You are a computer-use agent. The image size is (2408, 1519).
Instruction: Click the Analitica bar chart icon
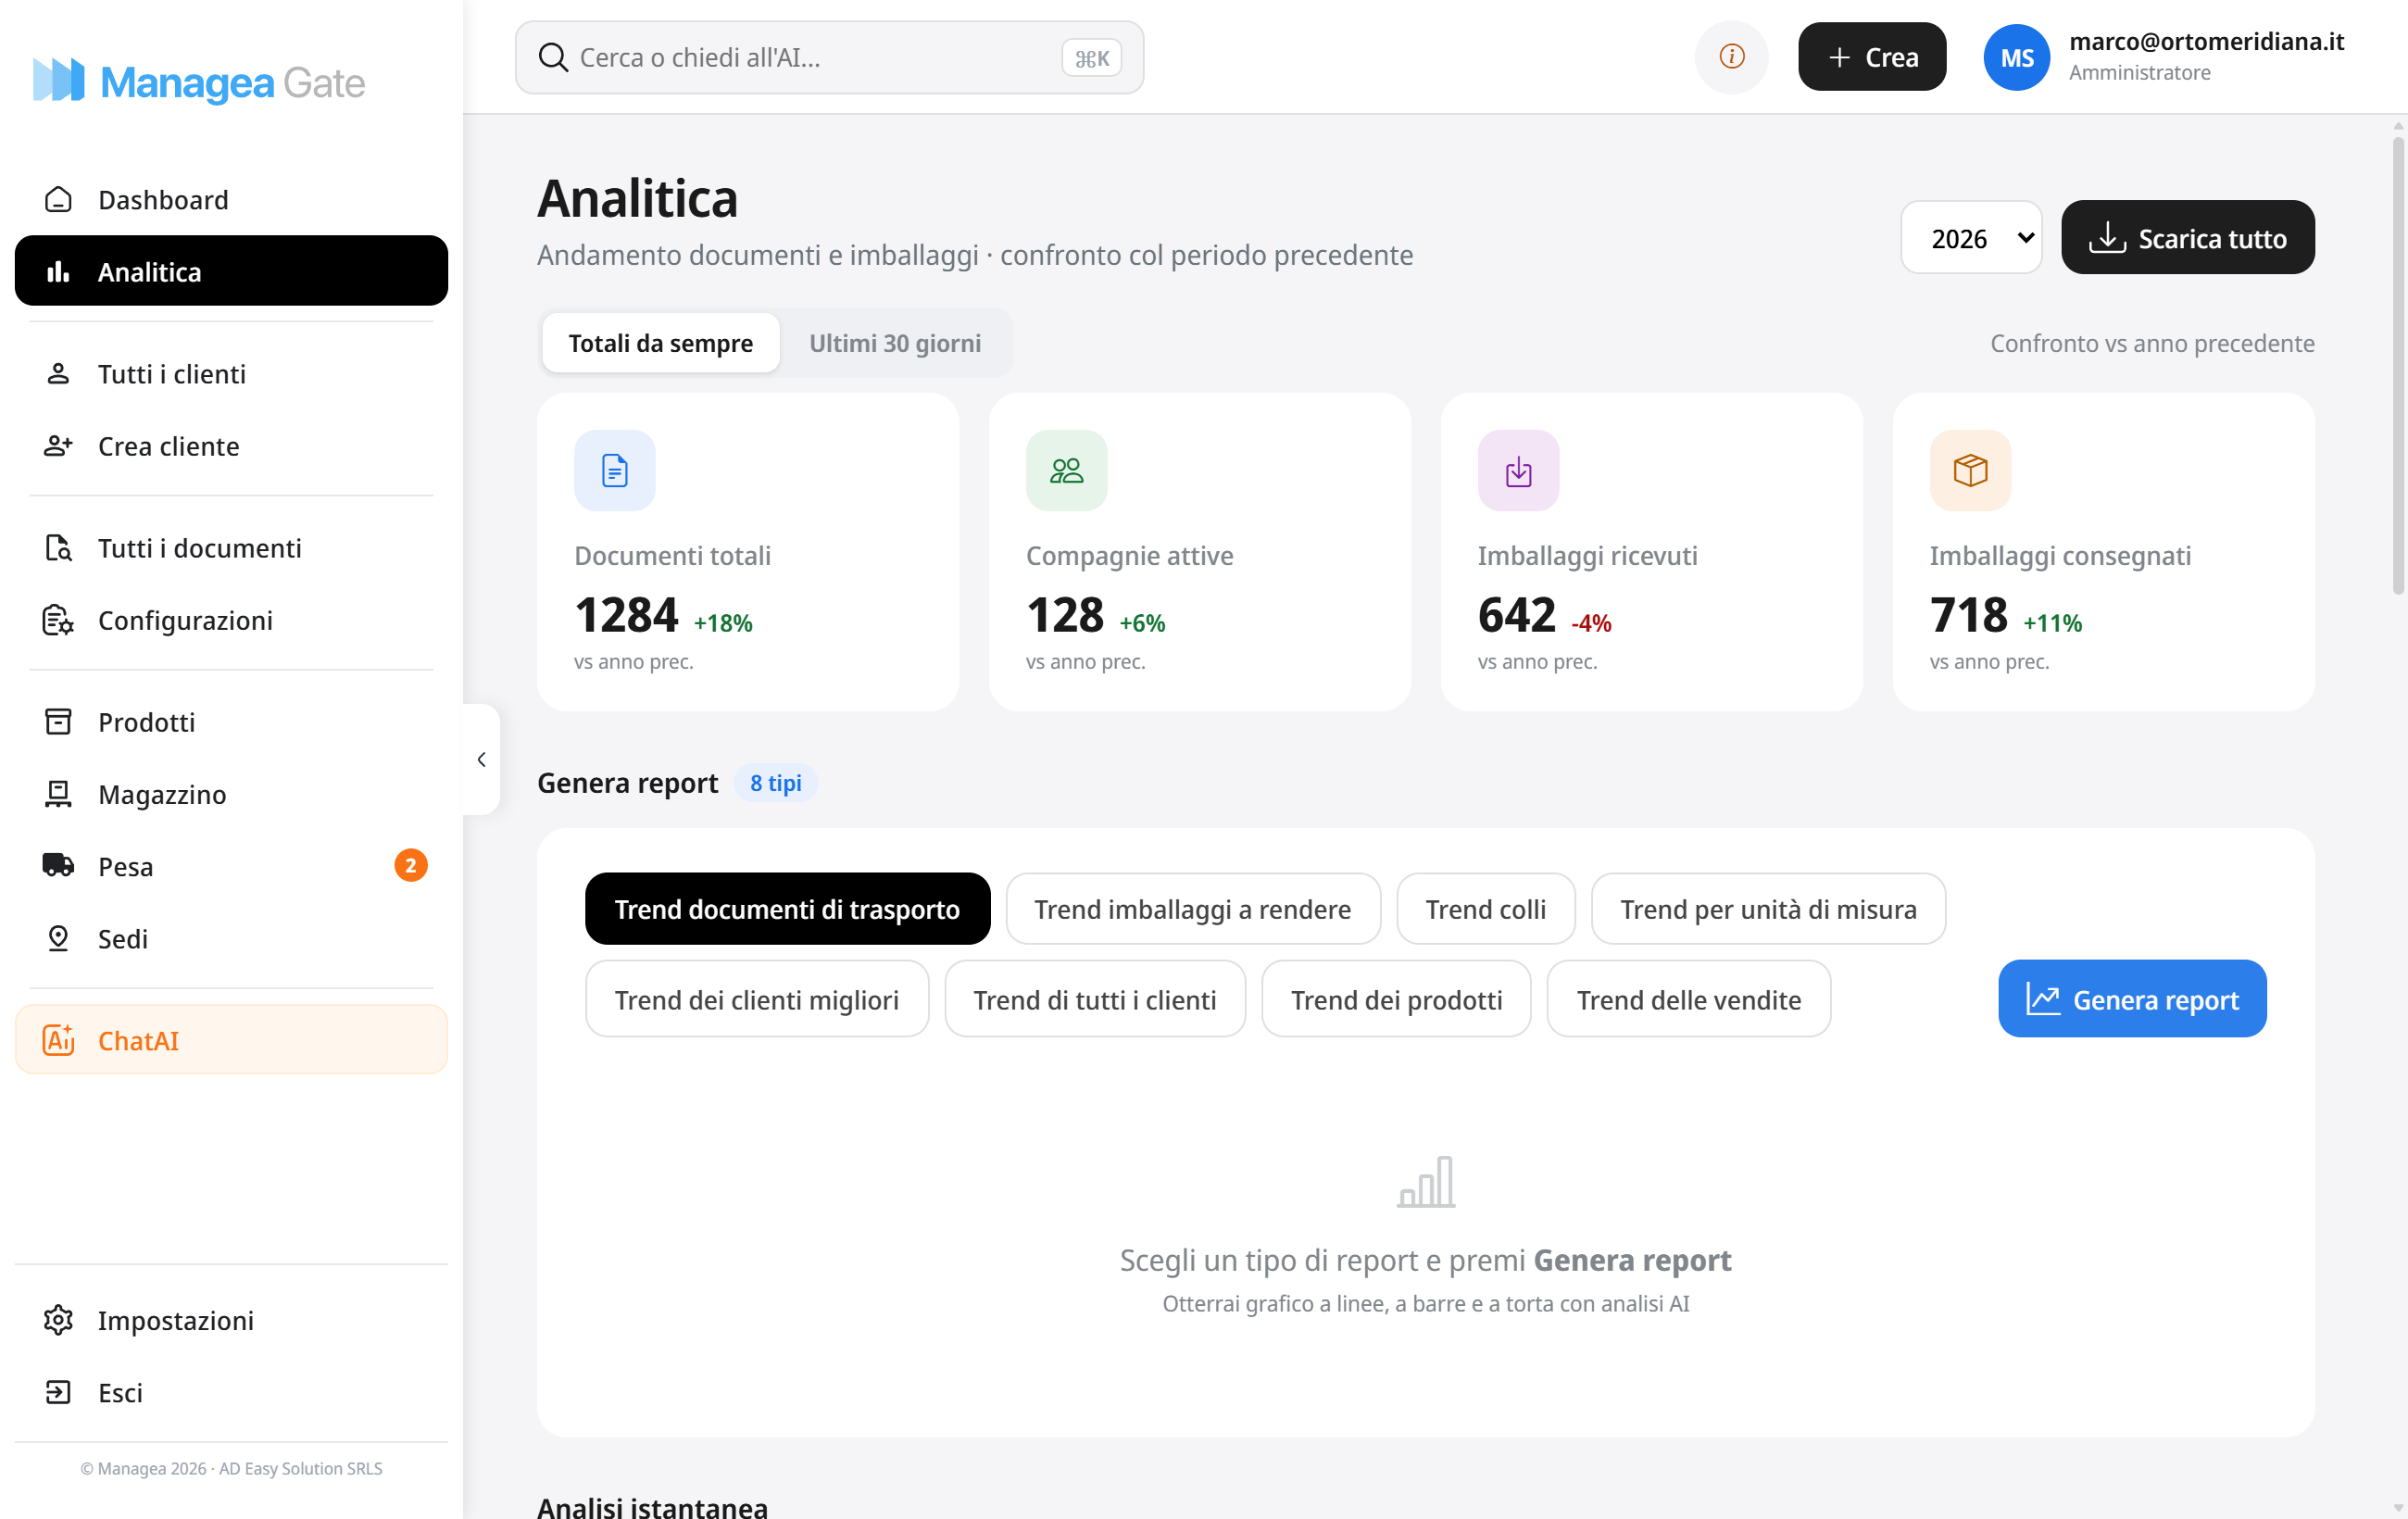click(58, 272)
